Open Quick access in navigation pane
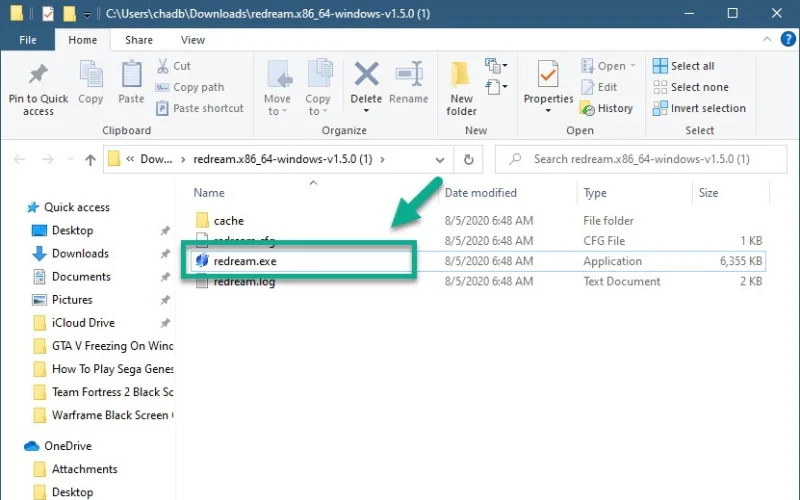Image resolution: width=800 pixels, height=500 pixels. coord(77,207)
